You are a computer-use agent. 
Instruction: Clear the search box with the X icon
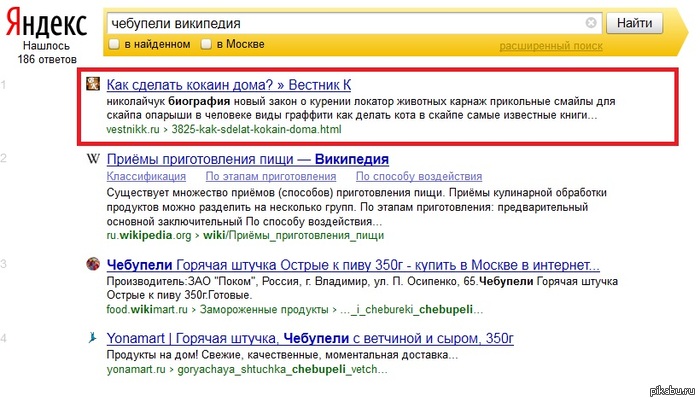(x=591, y=22)
